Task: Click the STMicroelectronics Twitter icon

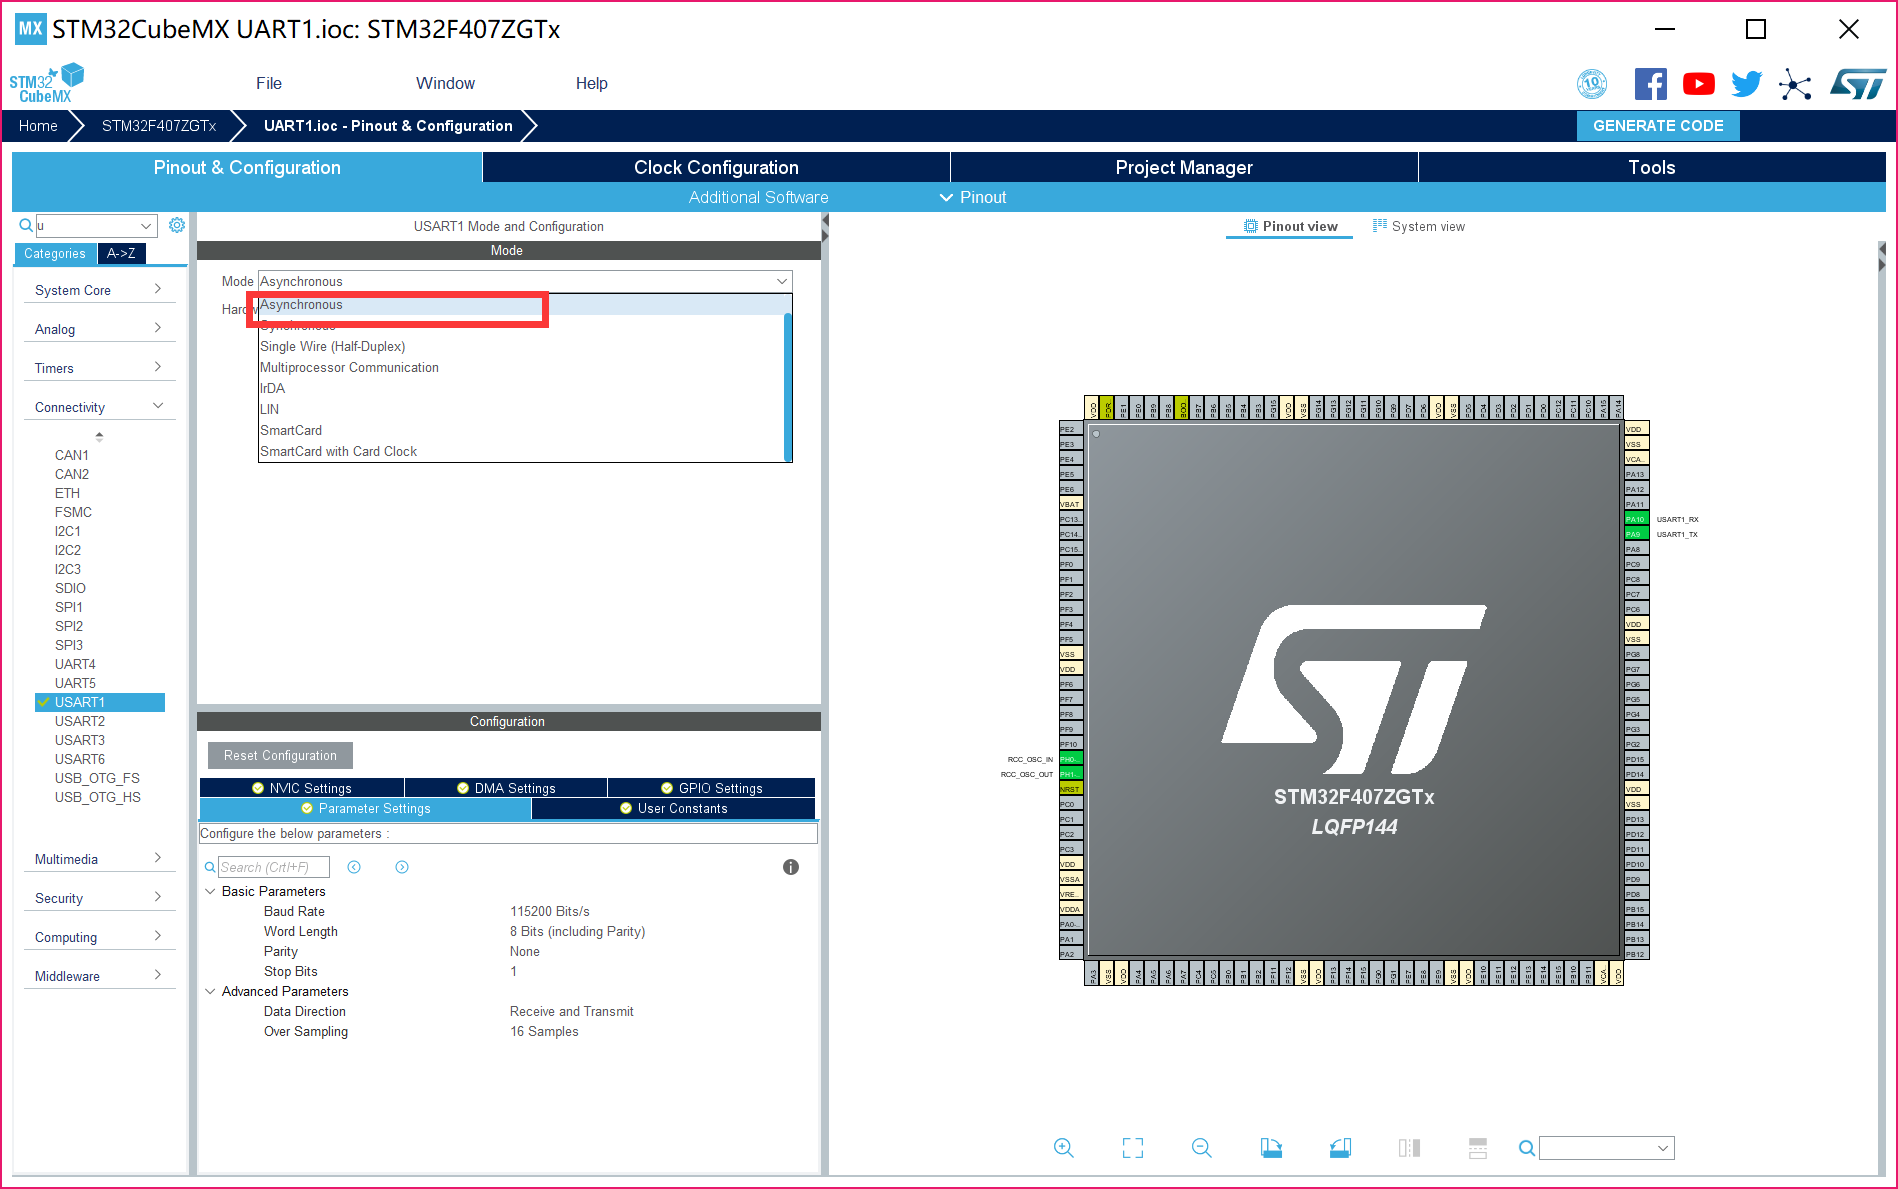Action: [1746, 84]
